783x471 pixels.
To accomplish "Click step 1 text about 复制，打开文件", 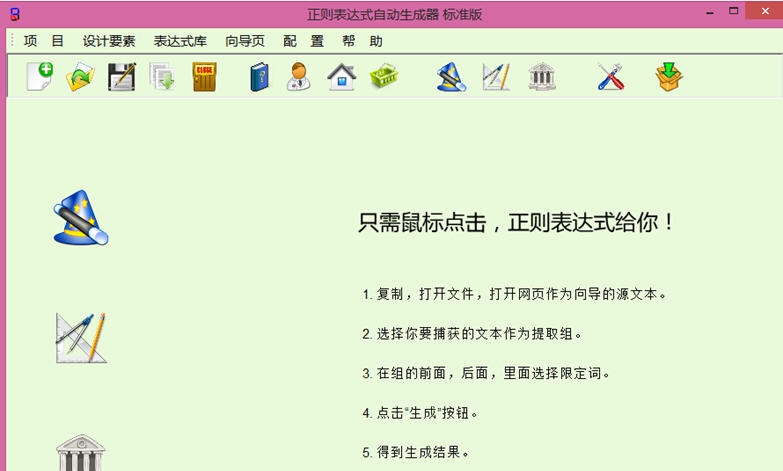I will (x=515, y=294).
